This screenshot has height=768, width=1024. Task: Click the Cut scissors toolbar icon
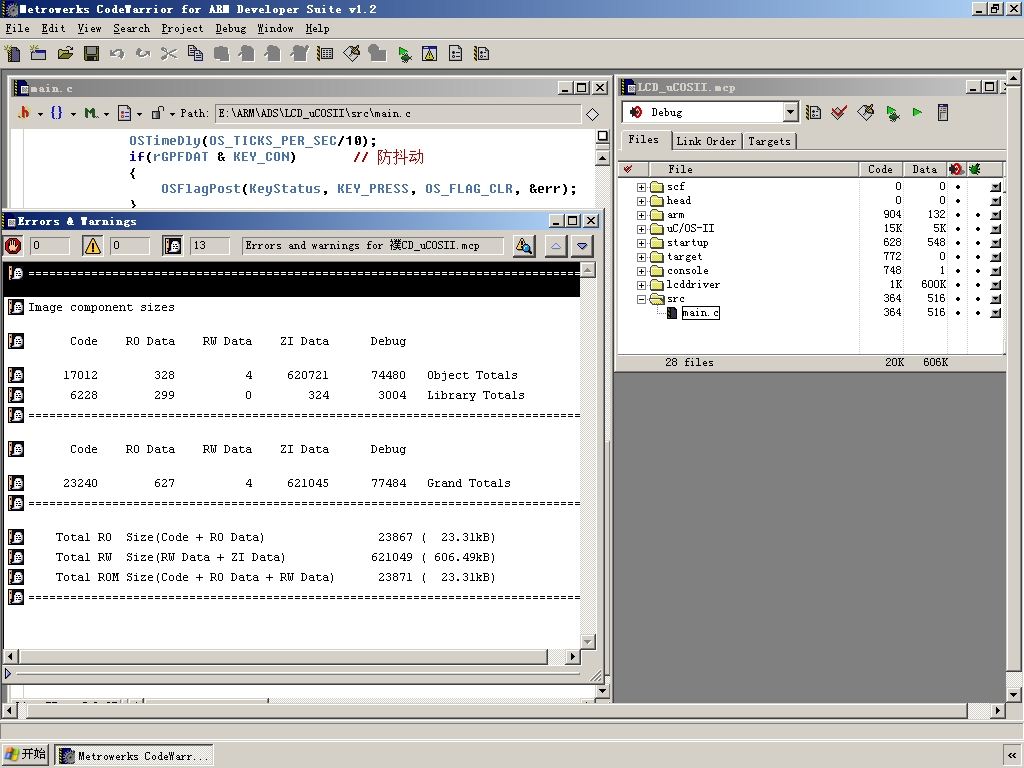[x=169, y=54]
